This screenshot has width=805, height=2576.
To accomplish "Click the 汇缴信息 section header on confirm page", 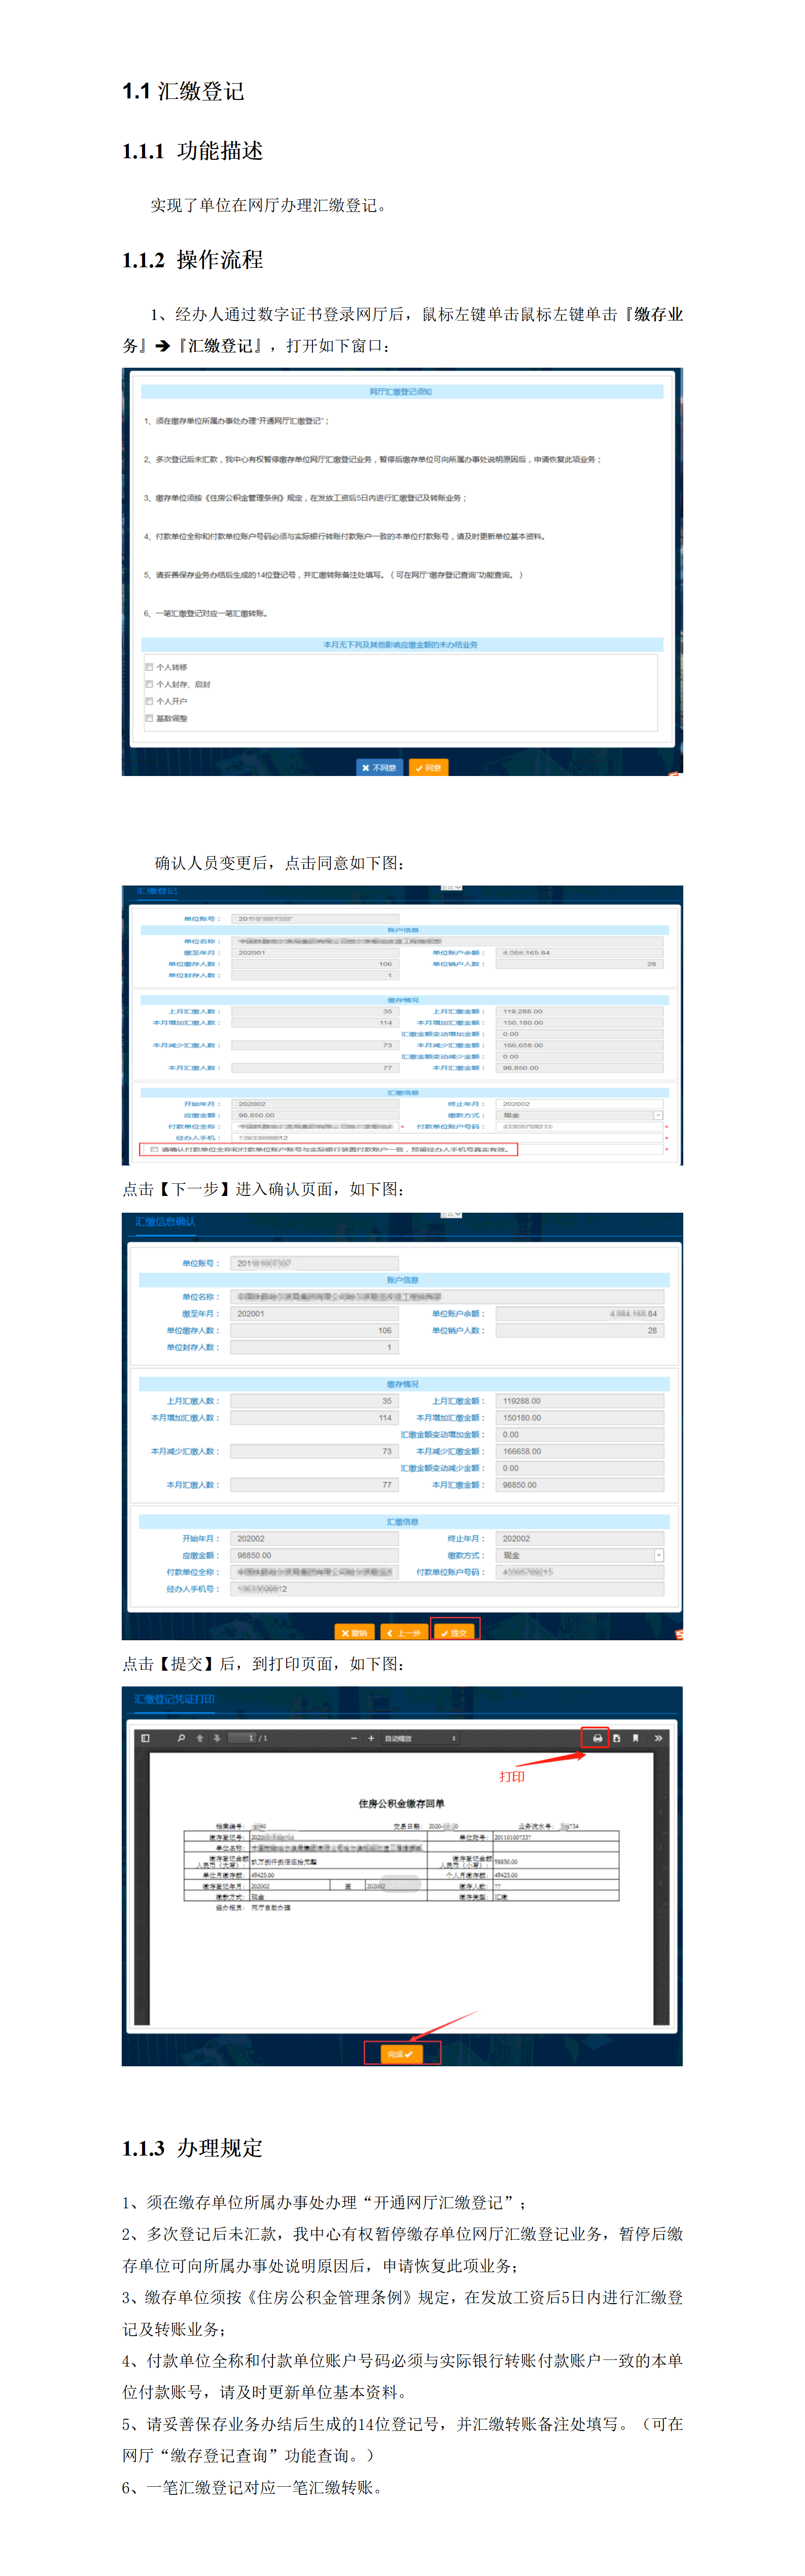I will 403,1521.
